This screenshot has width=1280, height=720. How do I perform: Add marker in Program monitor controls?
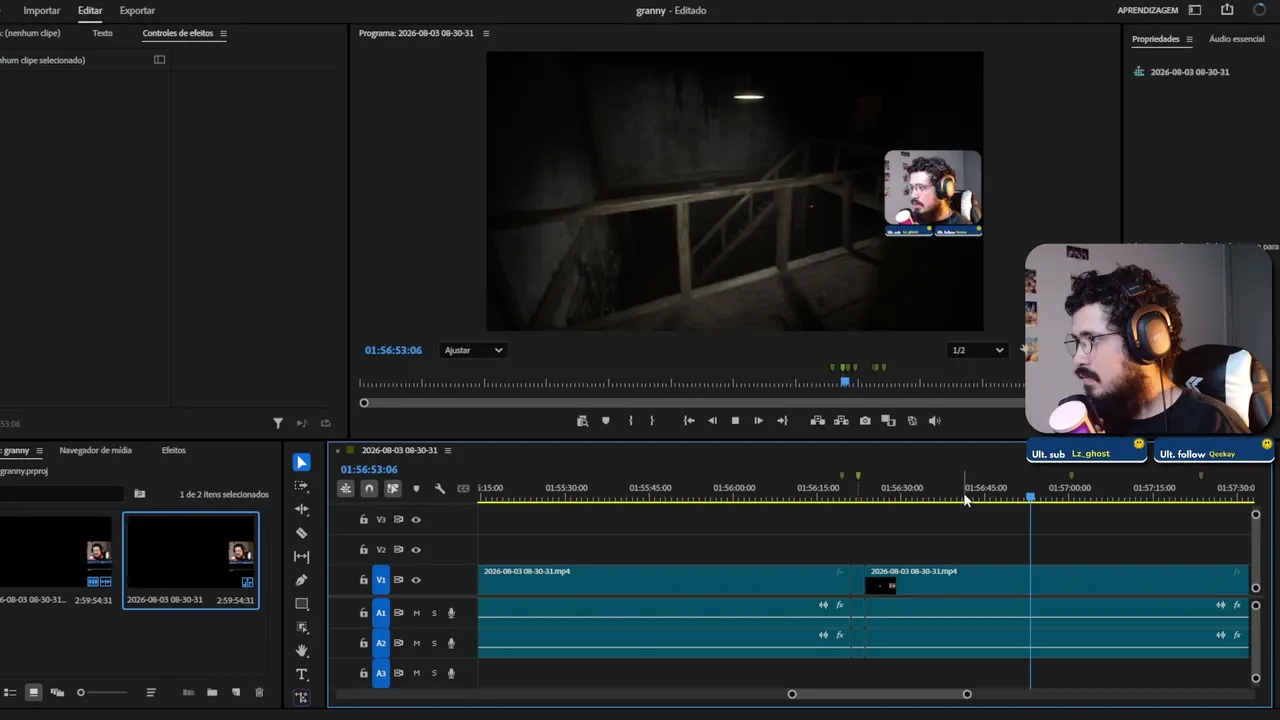[x=605, y=421]
